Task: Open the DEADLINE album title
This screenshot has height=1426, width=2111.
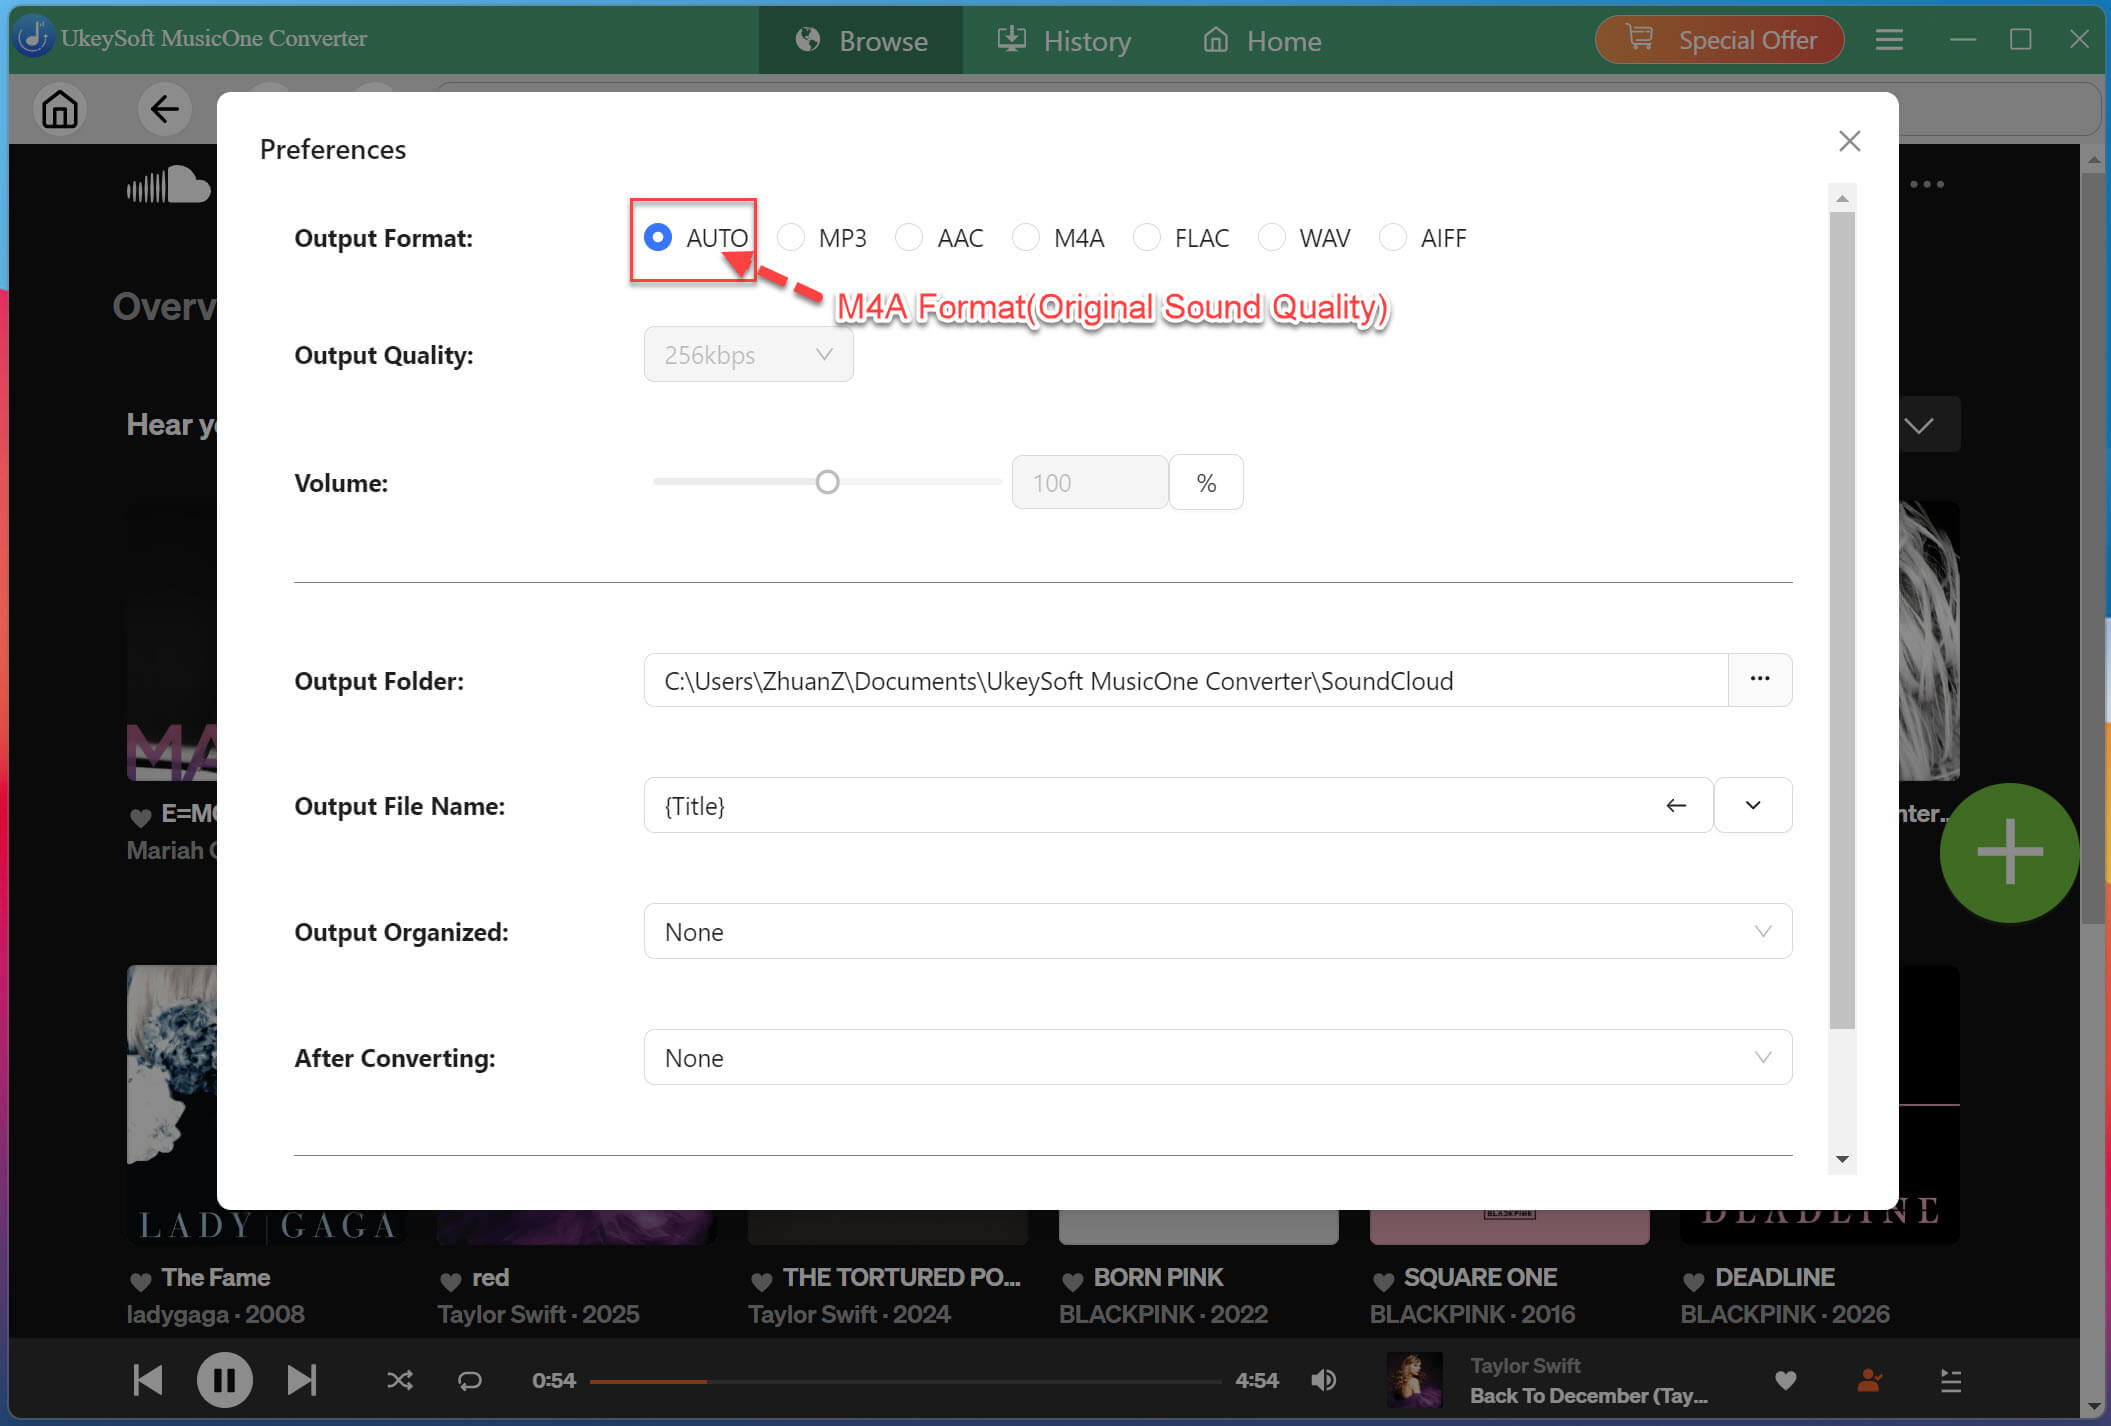Action: 1774,1278
